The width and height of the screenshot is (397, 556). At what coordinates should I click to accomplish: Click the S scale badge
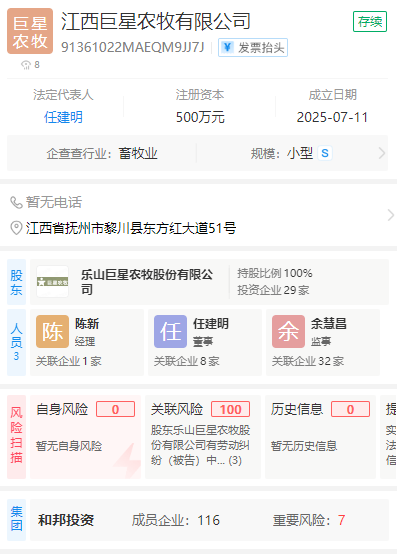coord(325,153)
